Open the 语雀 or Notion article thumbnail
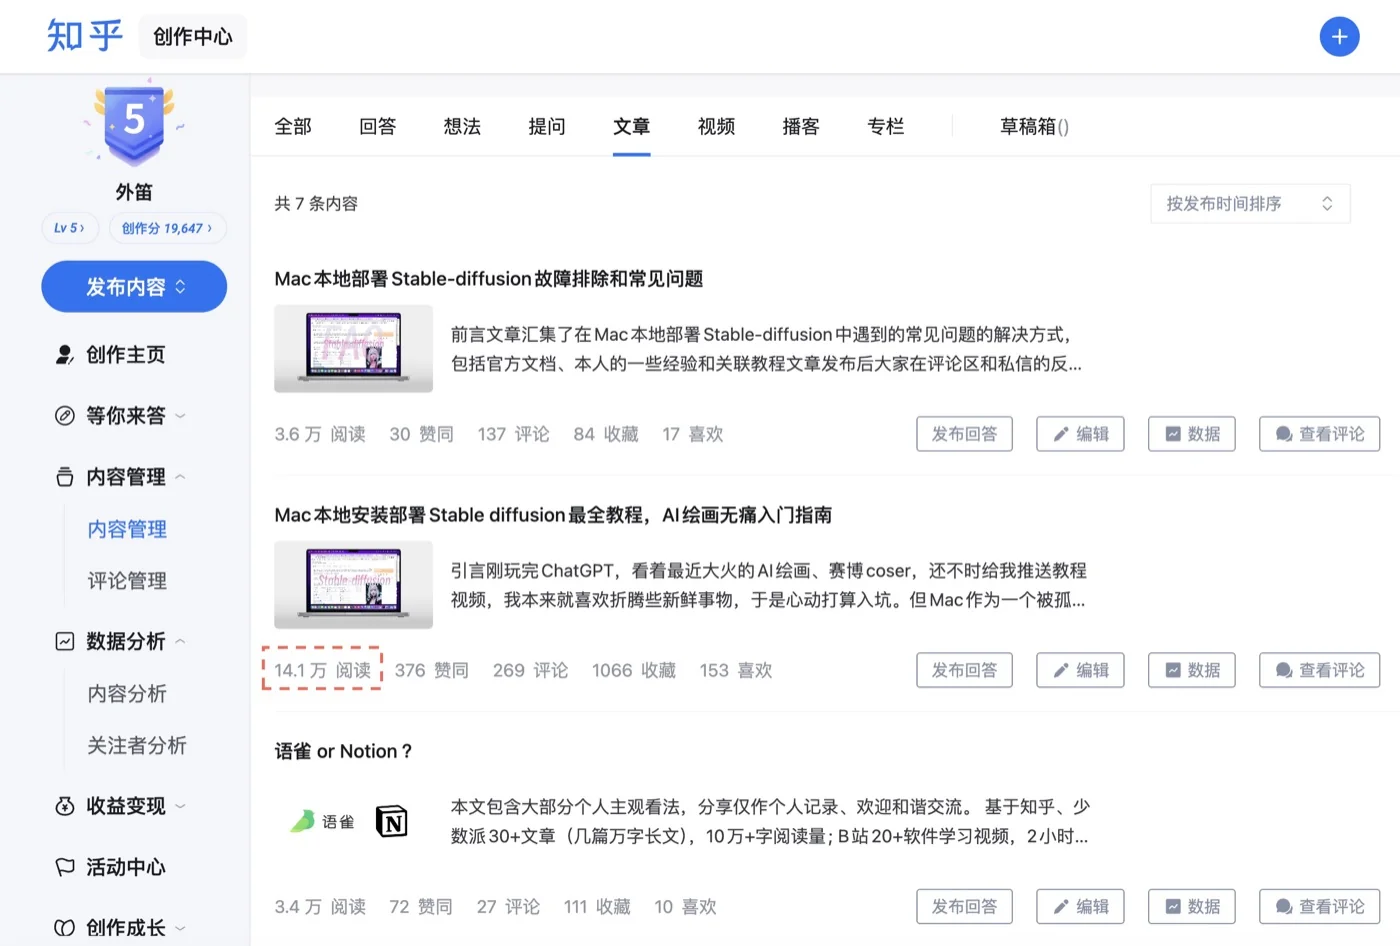 point(353,822)
